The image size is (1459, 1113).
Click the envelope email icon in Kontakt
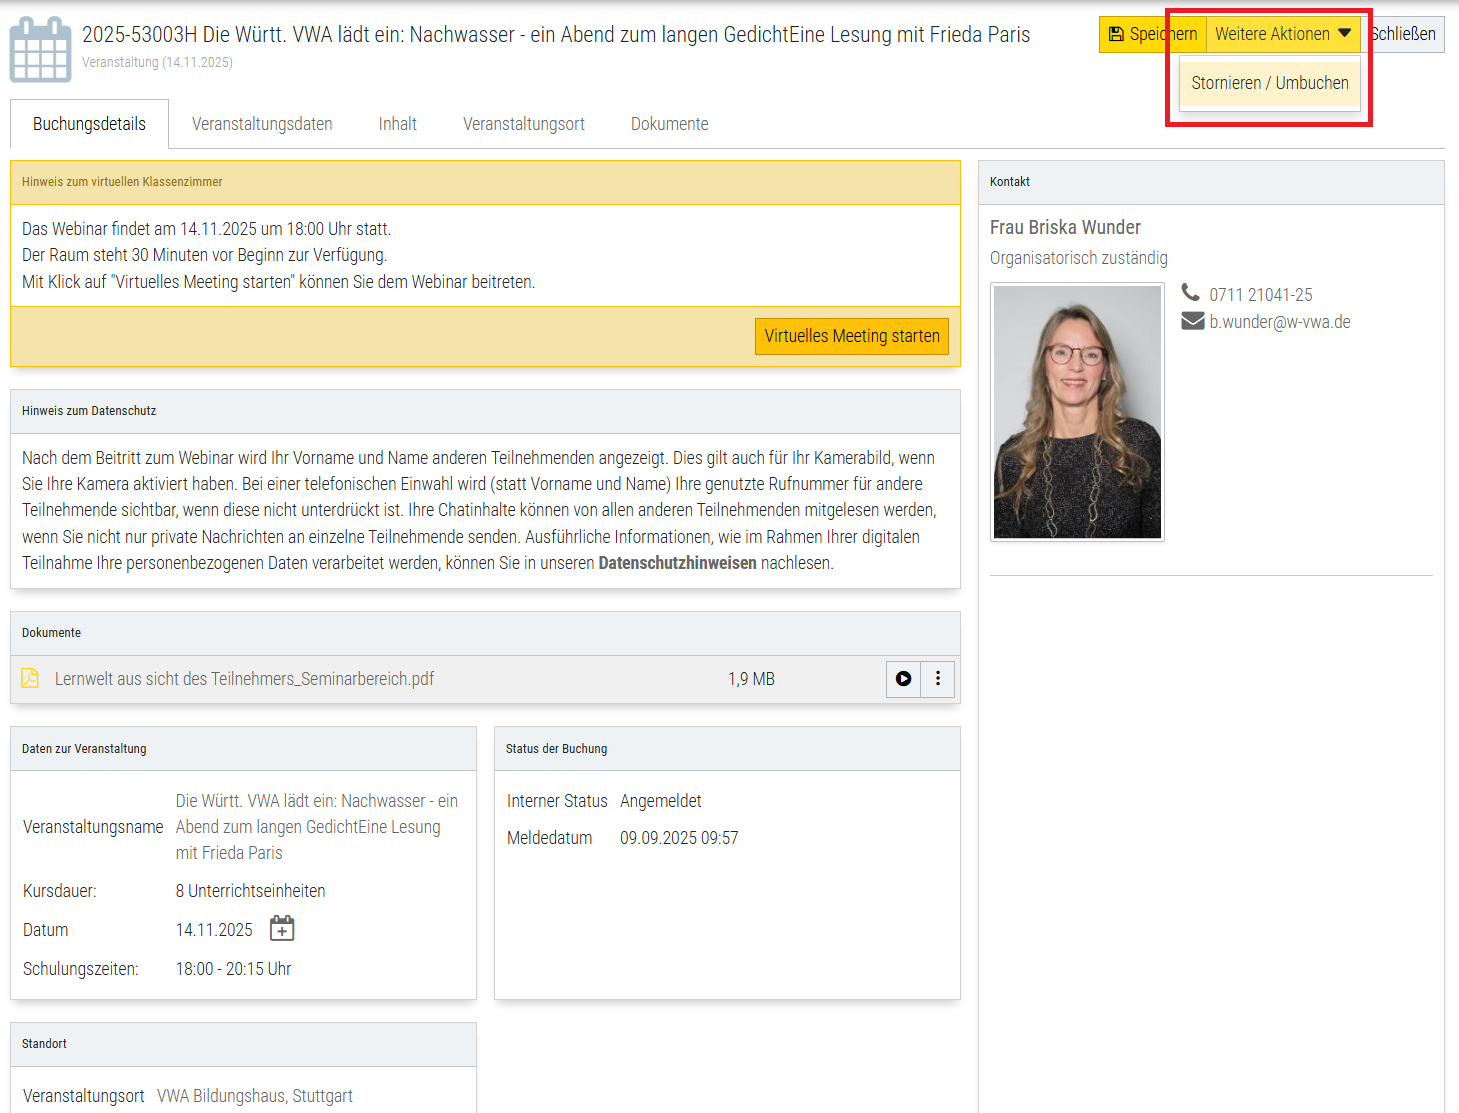1192,321
